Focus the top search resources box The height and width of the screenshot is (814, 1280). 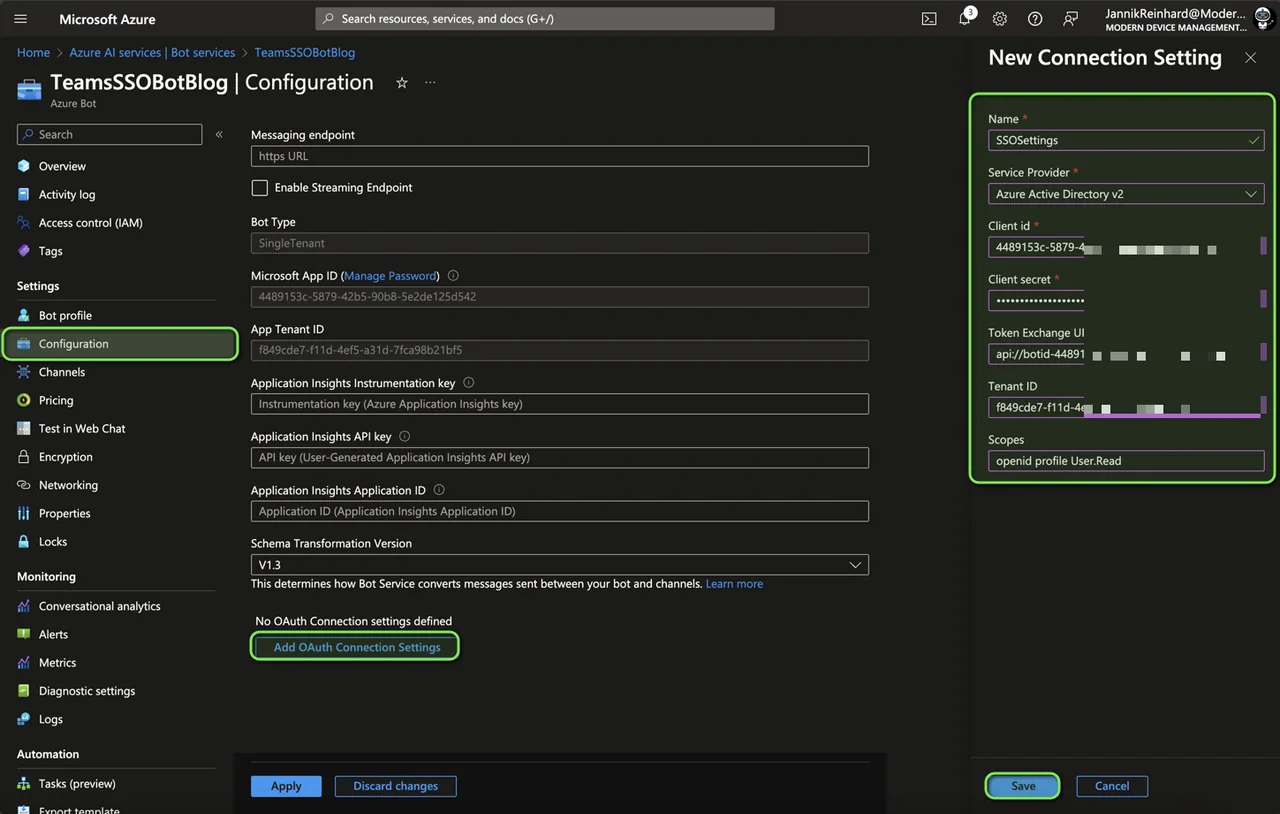coord(545,19)
